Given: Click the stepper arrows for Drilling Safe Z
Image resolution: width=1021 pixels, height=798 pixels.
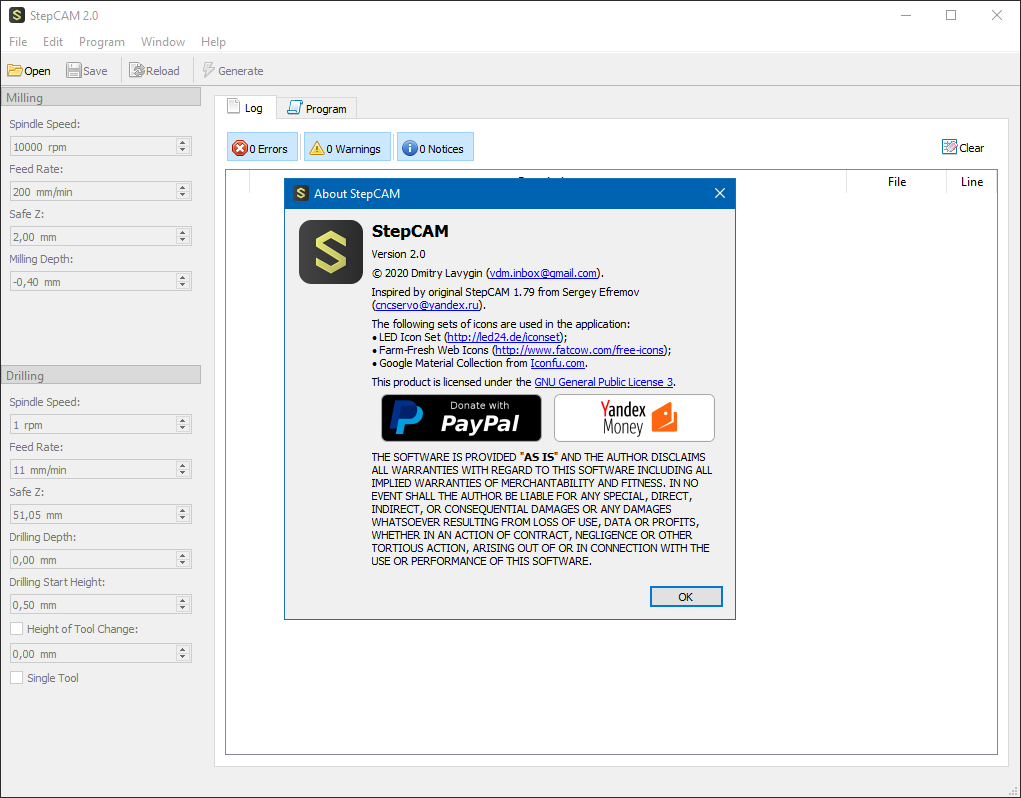Looking at the screenshot, I should [x=183, y=514].
